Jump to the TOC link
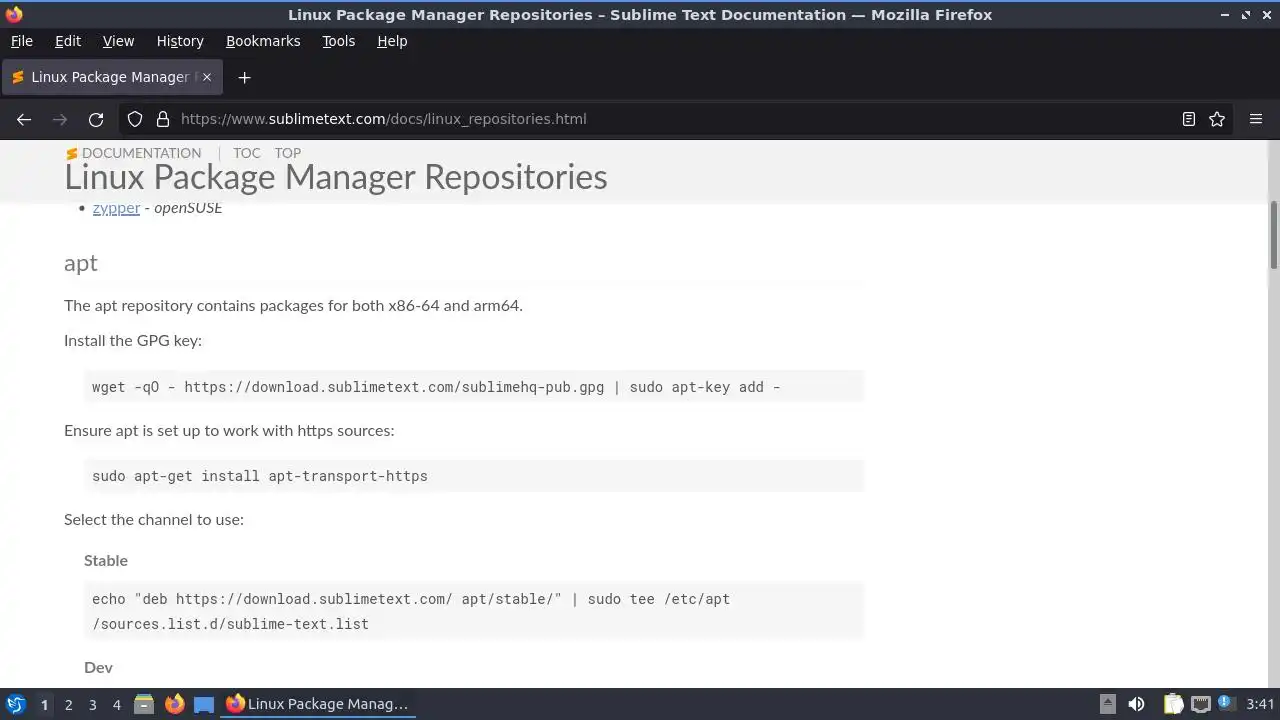 point(247,153)
